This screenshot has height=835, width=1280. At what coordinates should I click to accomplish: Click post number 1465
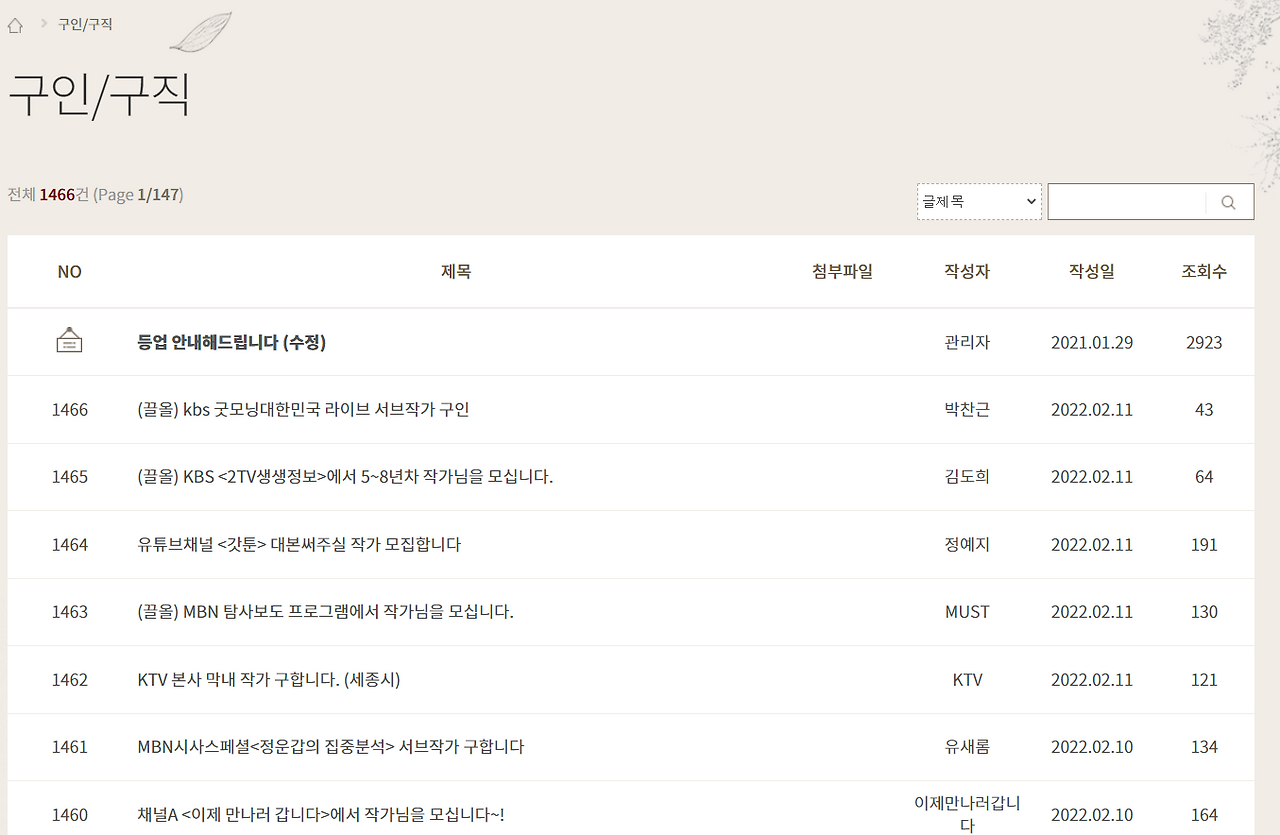click(70, 477)
